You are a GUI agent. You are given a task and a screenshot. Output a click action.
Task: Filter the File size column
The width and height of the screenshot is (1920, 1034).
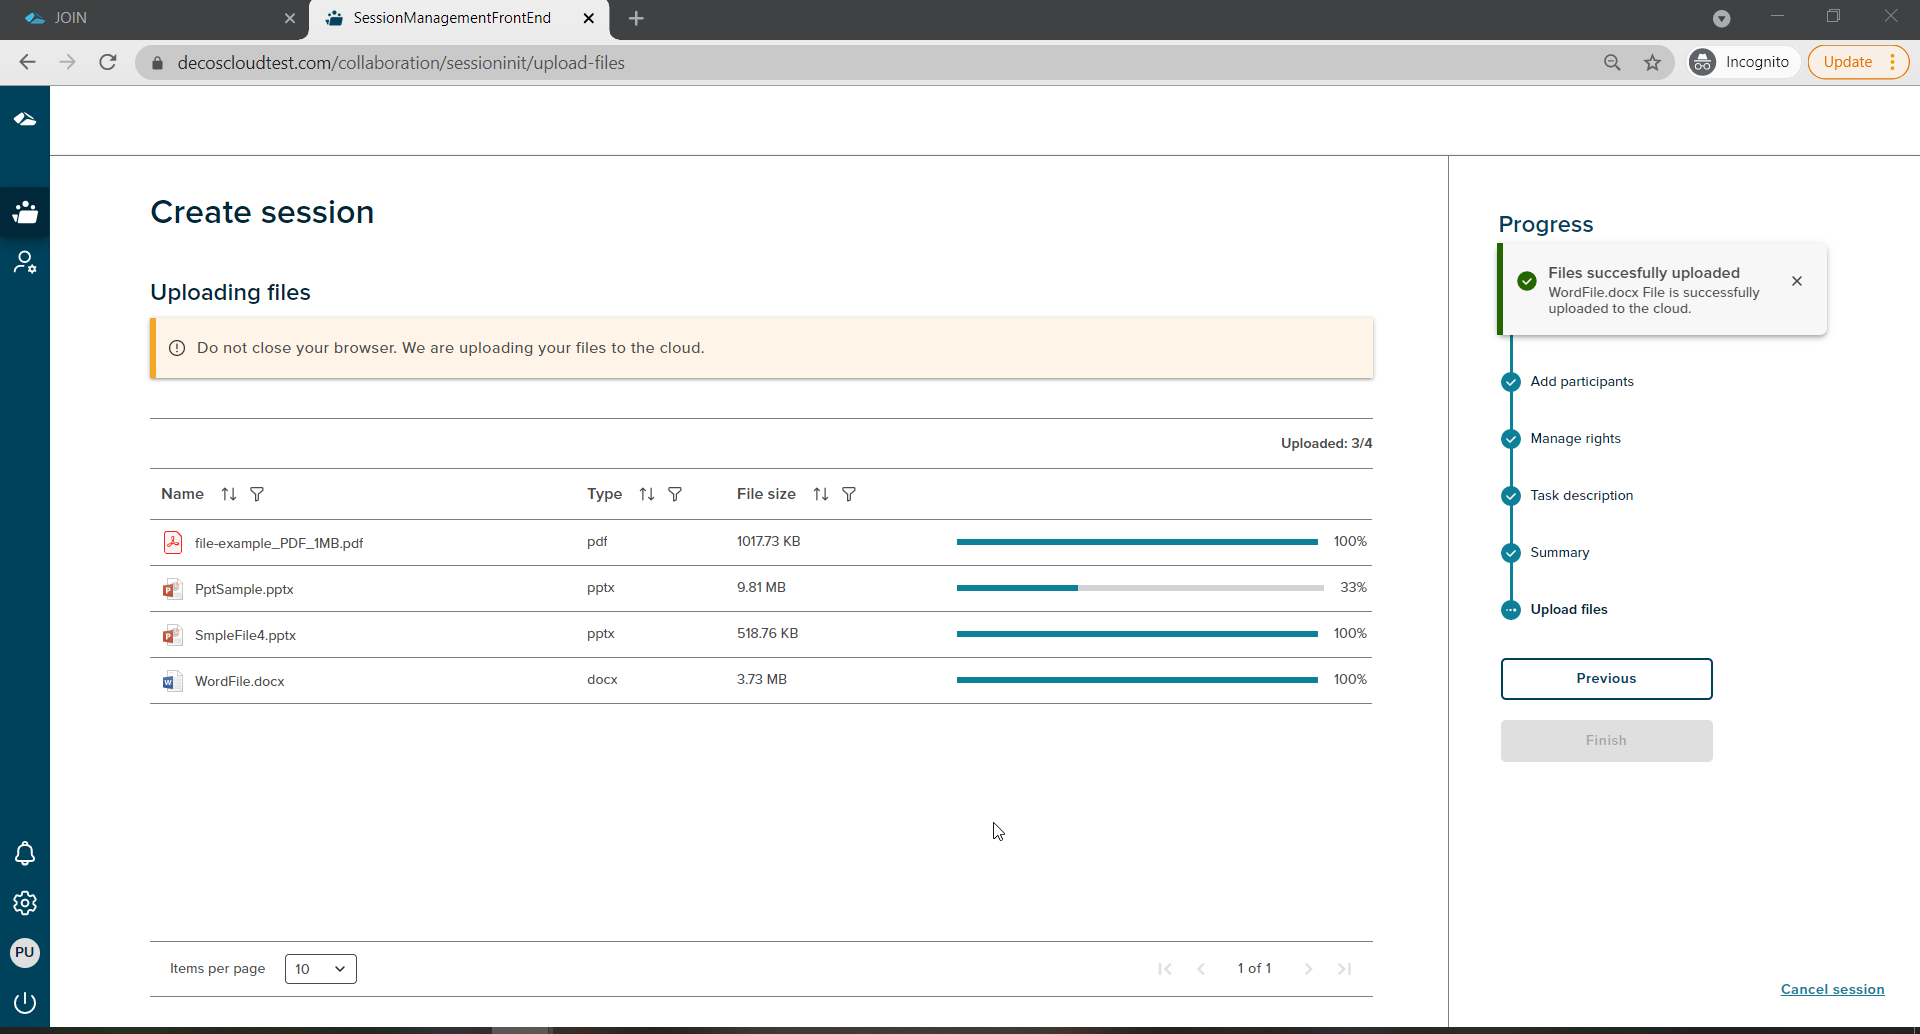click(x=849, y=494)
